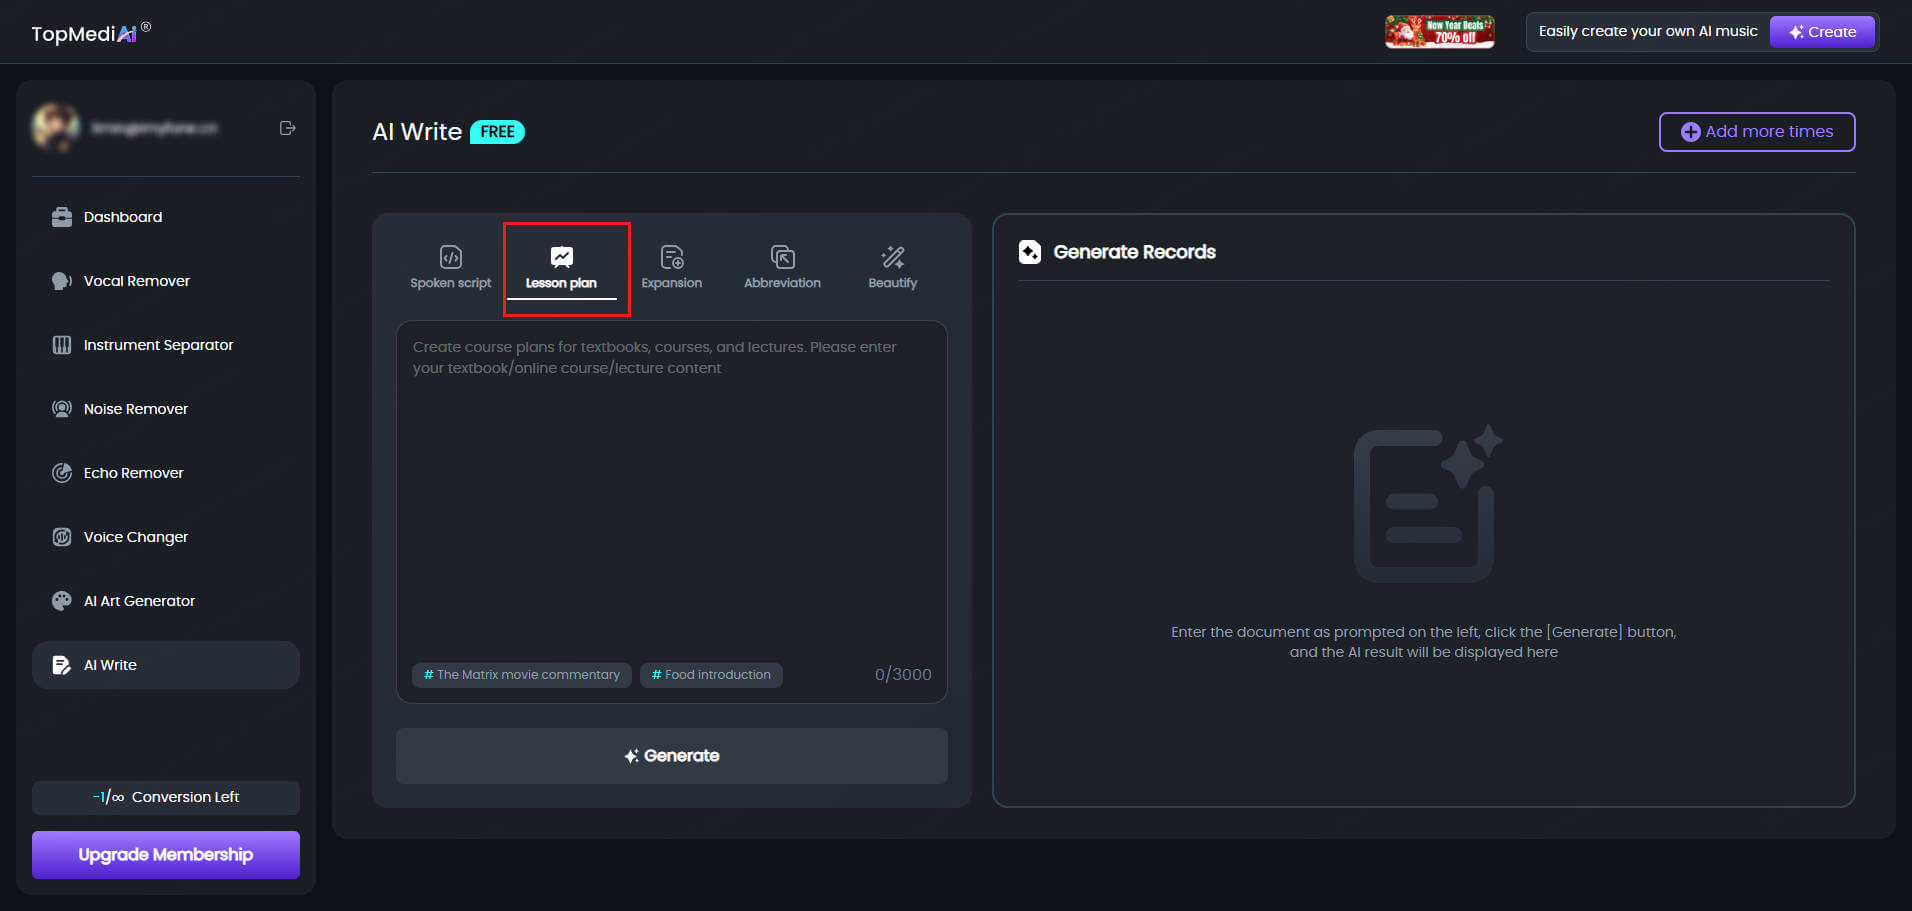The image size is (1912, 911).
Task: Click the sparkle icon in the Create button
Action: pyautogui.click(x=1797, y=32)
